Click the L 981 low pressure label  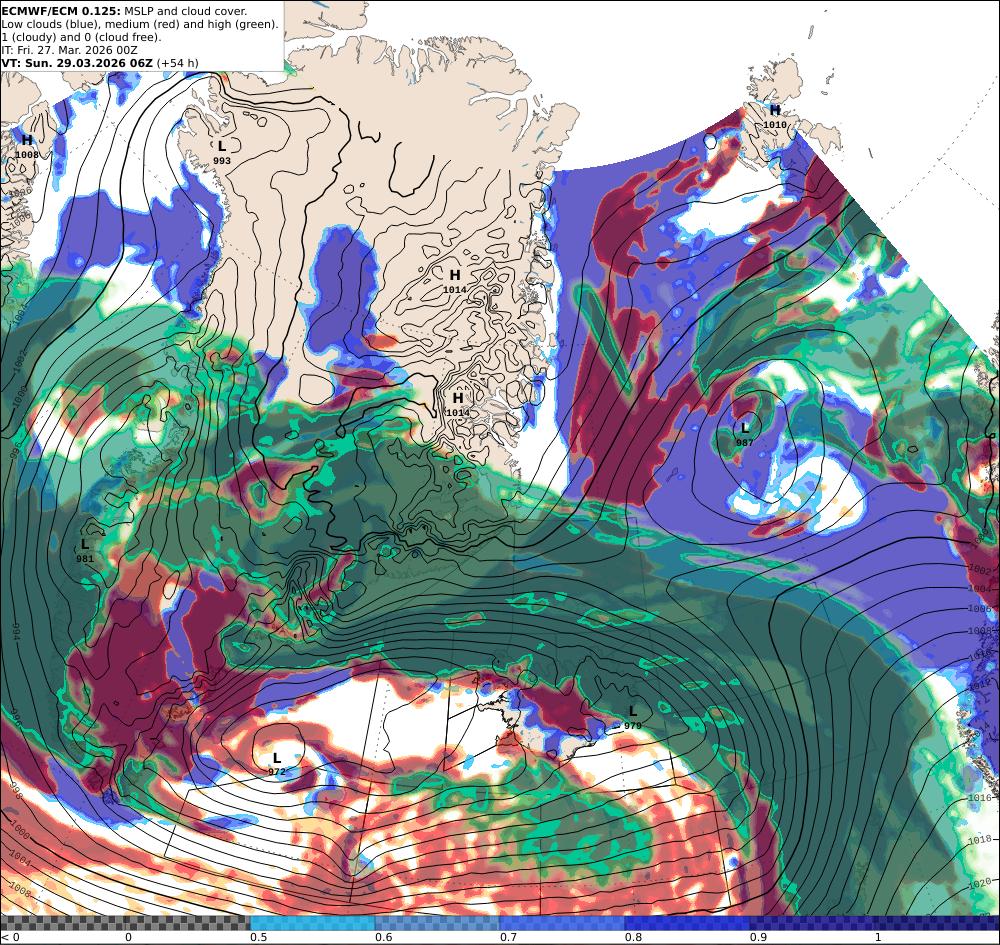(85, 551)
